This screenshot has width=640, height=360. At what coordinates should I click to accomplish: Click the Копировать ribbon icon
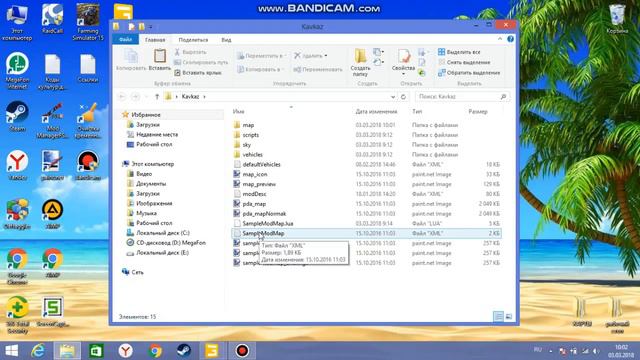(131, 56)
